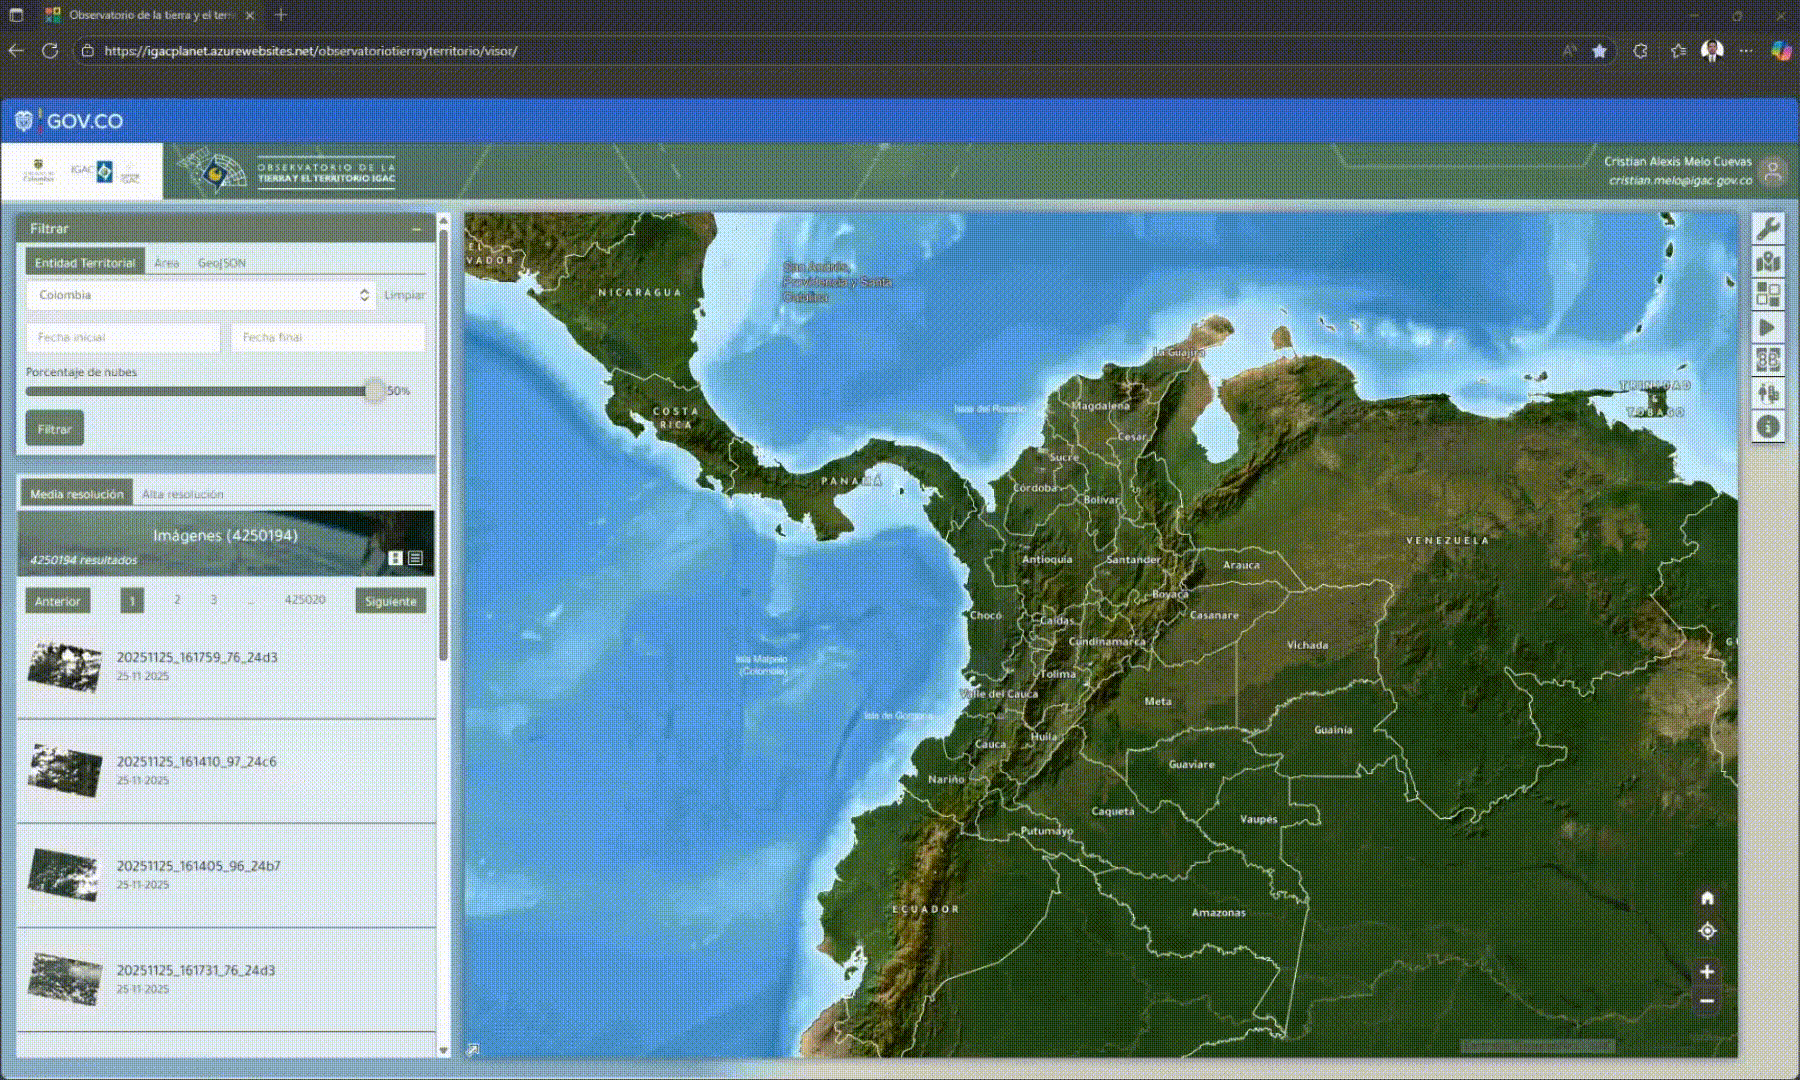
Task: Click the info circle icon in map toolbar
Action: (x=1768, y=427)
